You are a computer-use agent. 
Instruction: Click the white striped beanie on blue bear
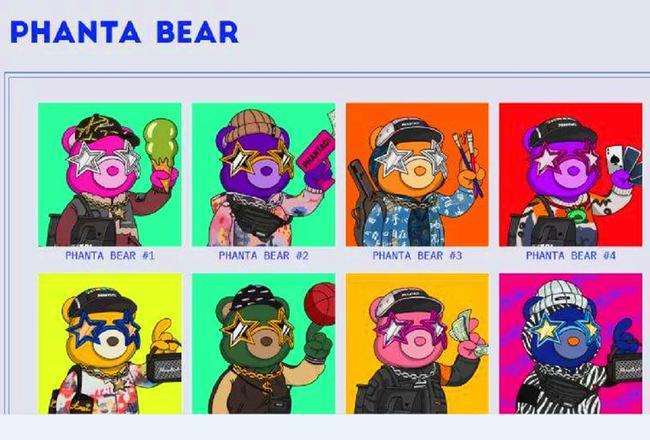tap(561, 294)
